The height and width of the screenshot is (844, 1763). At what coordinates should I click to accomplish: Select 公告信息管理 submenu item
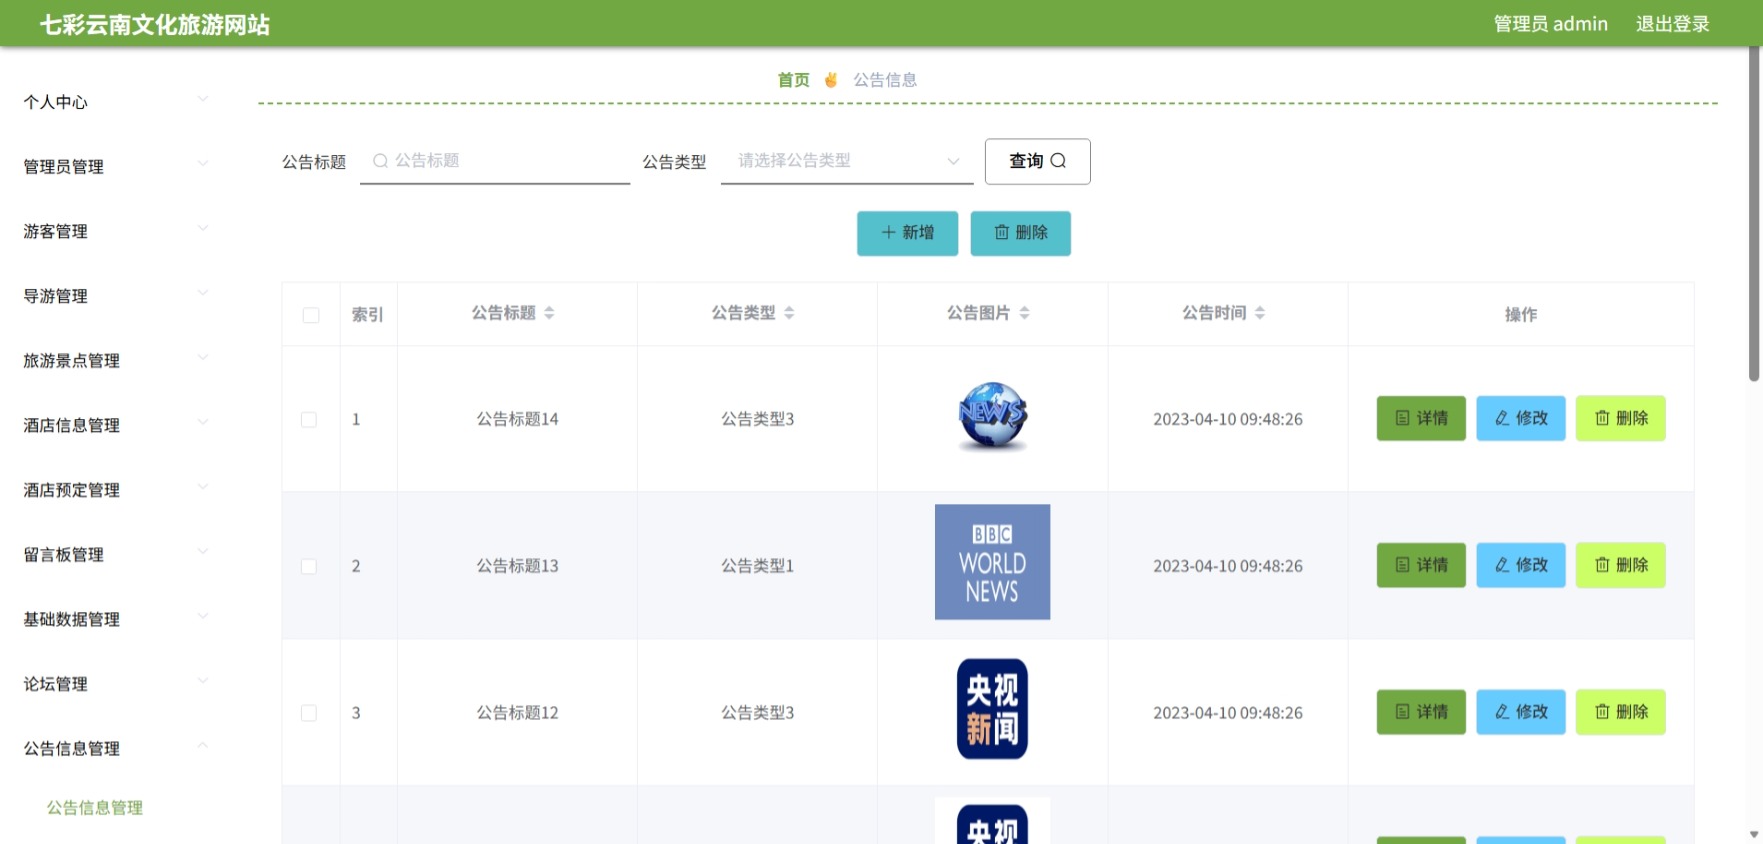pos(95,808)
